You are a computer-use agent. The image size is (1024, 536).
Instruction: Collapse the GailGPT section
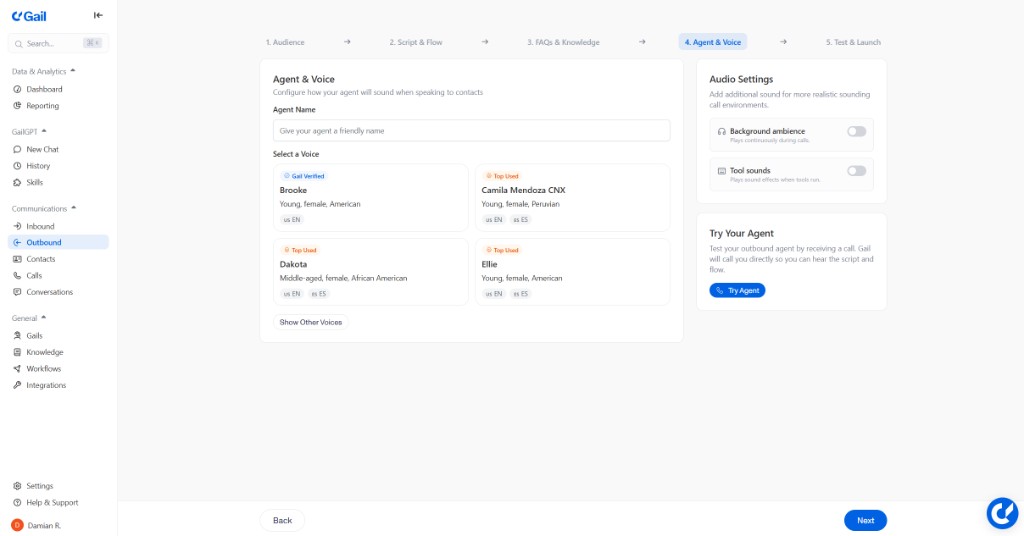coord(44,131)
